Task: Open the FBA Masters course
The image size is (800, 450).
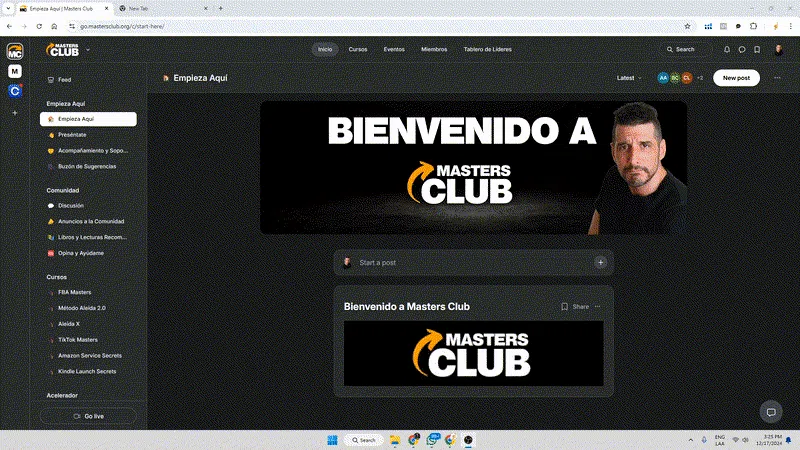Action: pos(88,292)
